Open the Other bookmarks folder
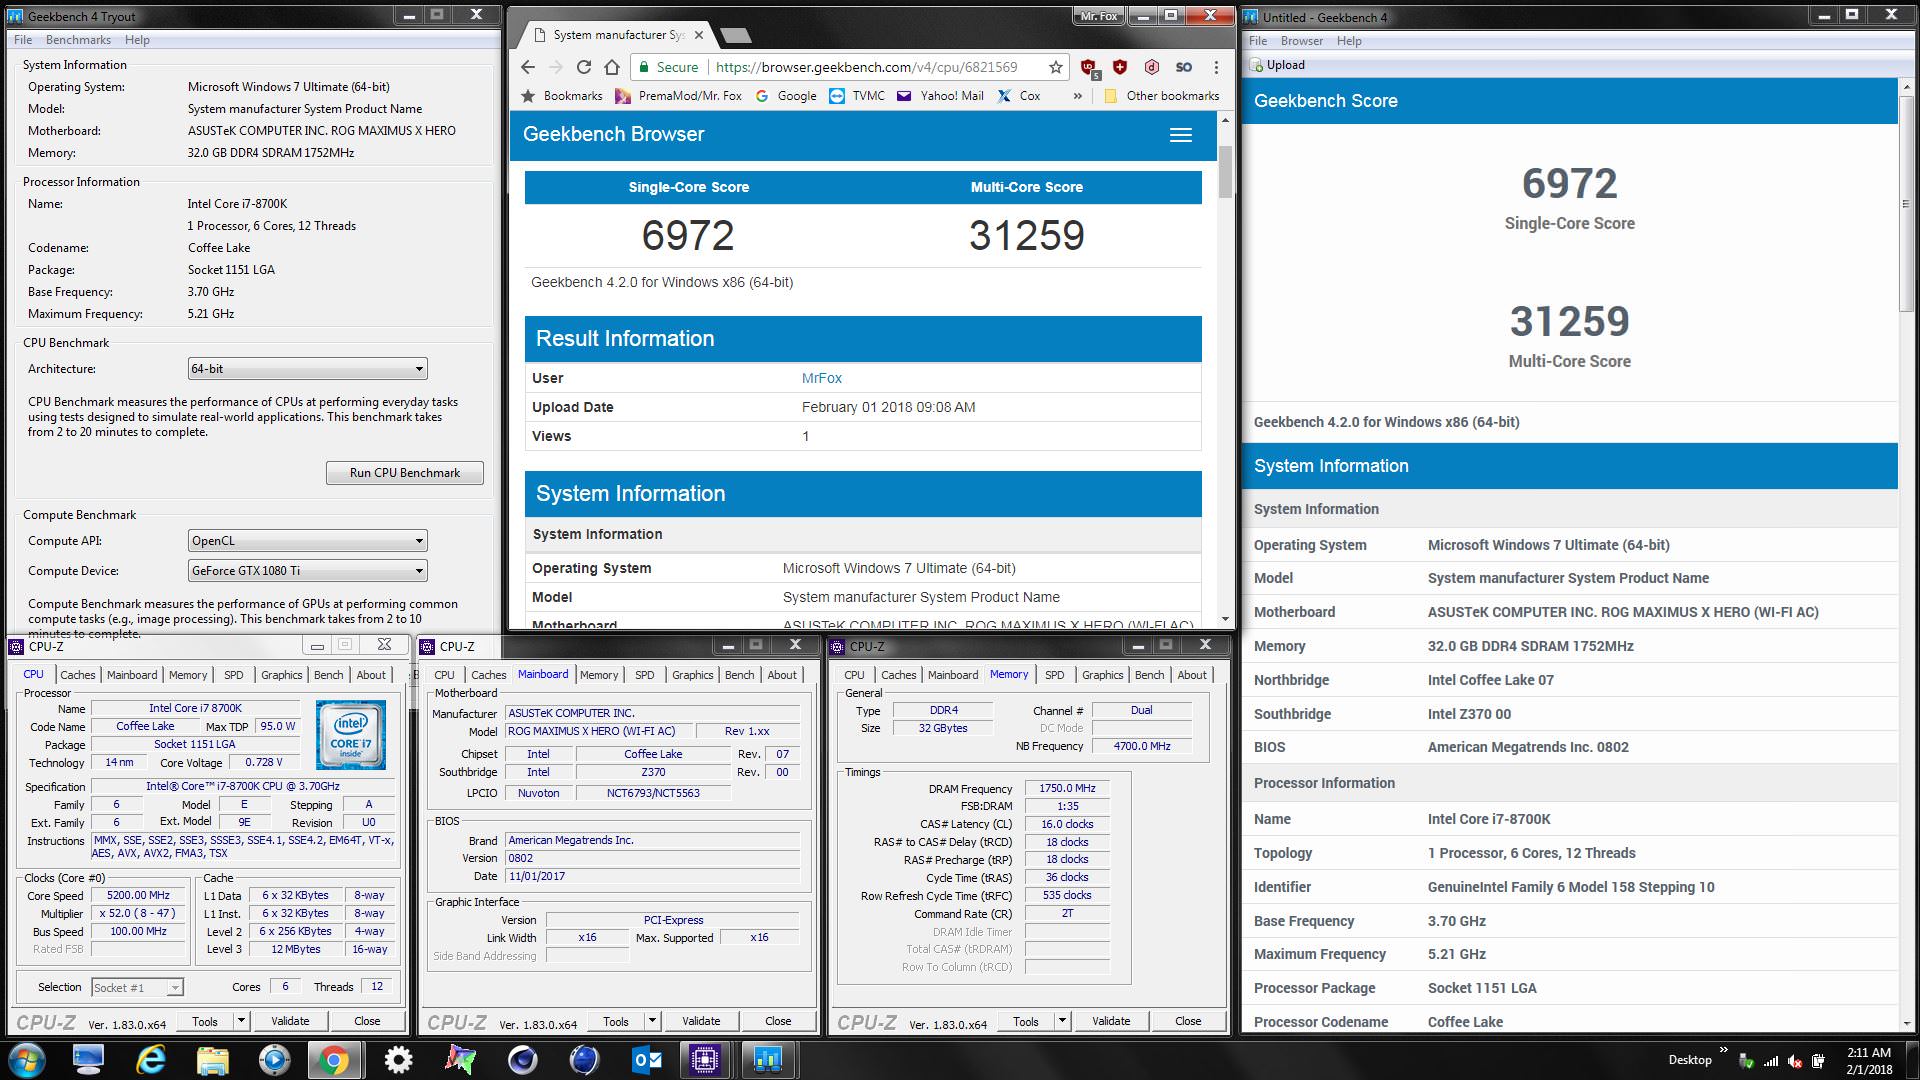Screen dimensions: 1920x1080 (x=1160, y=96)
